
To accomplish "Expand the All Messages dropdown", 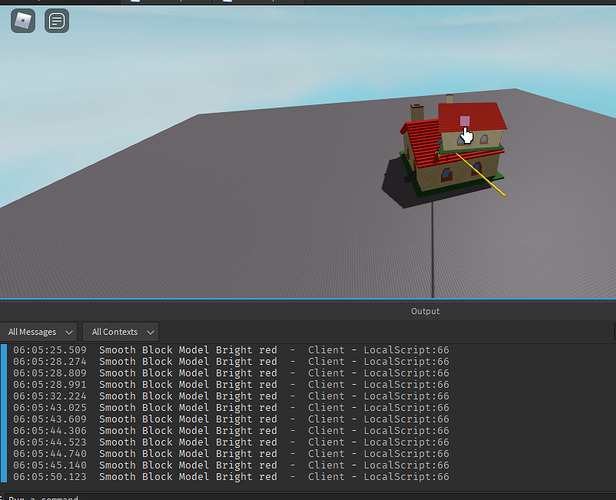I will point(39,332).
